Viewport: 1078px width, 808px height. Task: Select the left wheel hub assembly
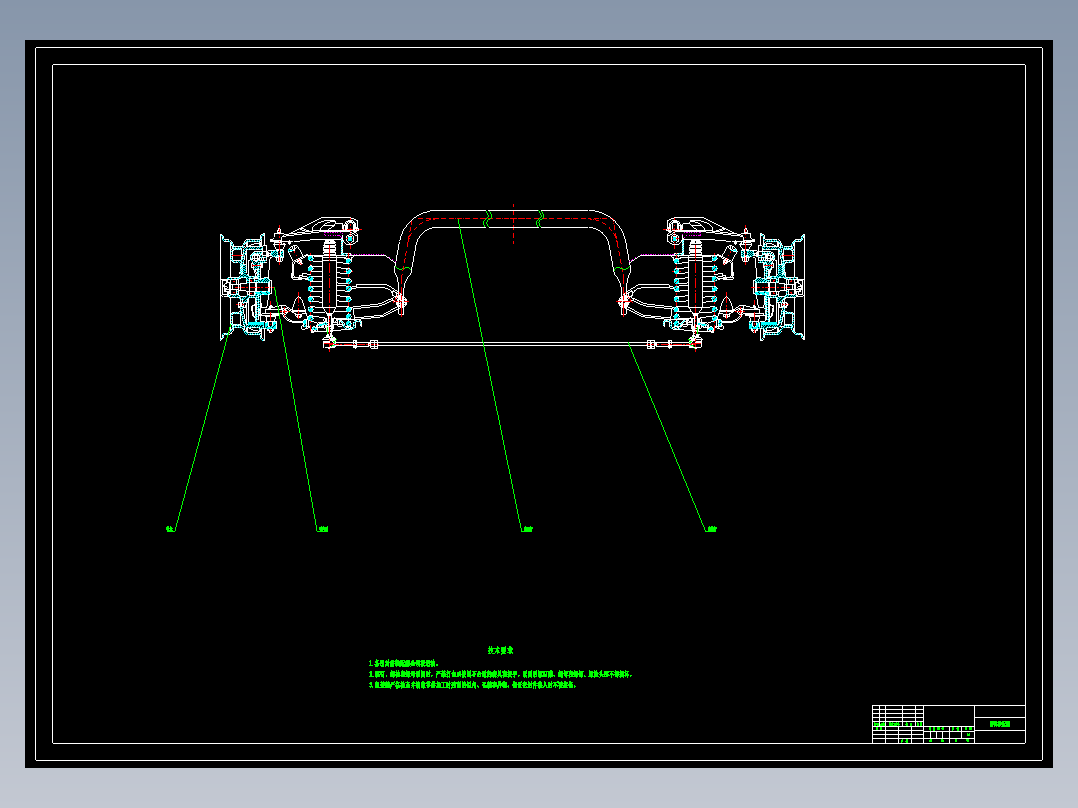pyautogui.click(x=245, y=287)
